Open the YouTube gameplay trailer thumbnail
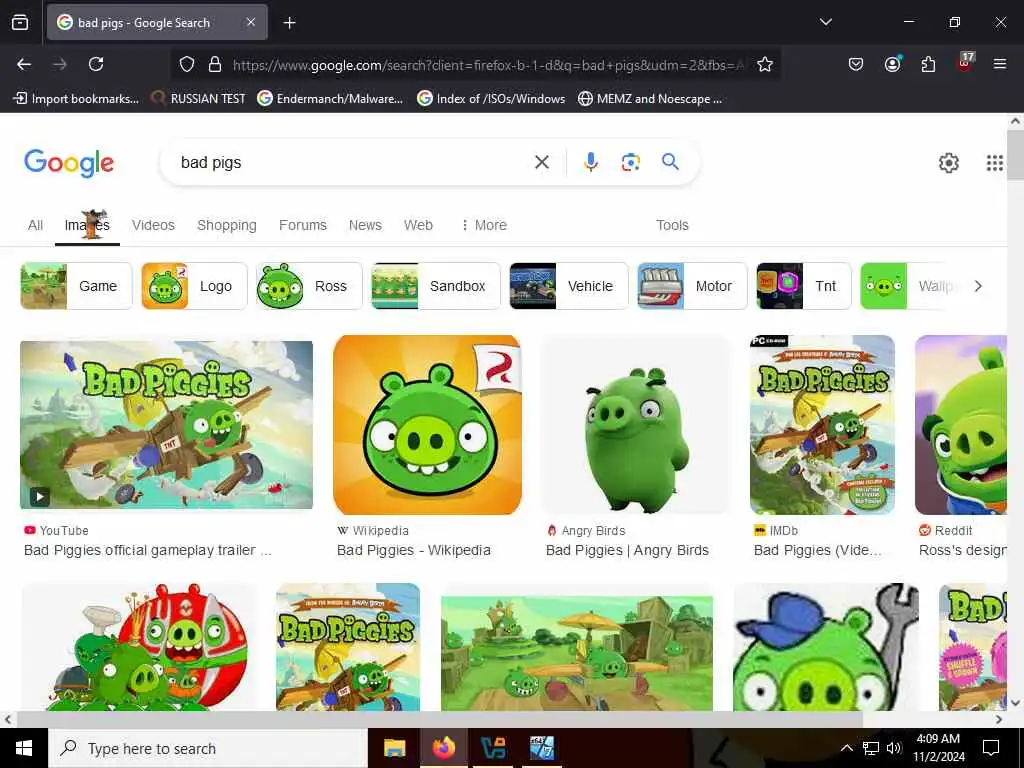 (167, 424)
